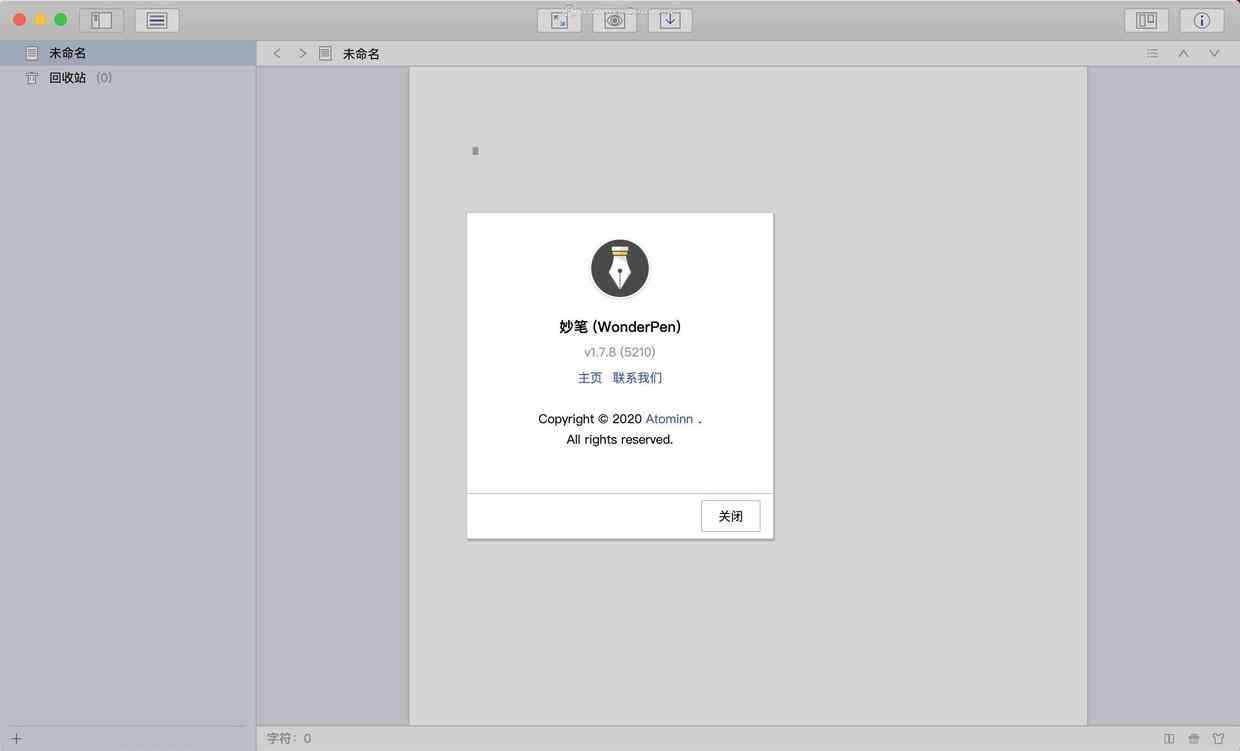The width and height of the screenshot is (1240, 751).
Task: Click the document icon in breadcrumb bar
Action: click(x=325, y=53)
